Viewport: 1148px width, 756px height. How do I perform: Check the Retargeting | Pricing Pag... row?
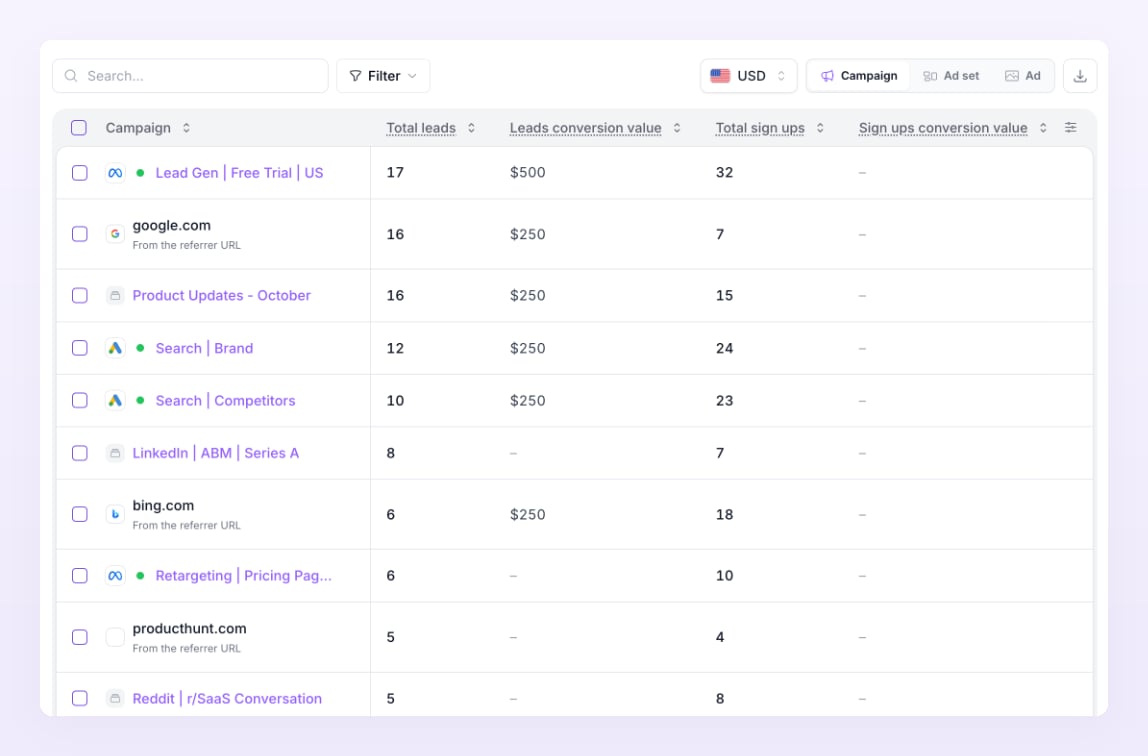click(x=80, y=576)
